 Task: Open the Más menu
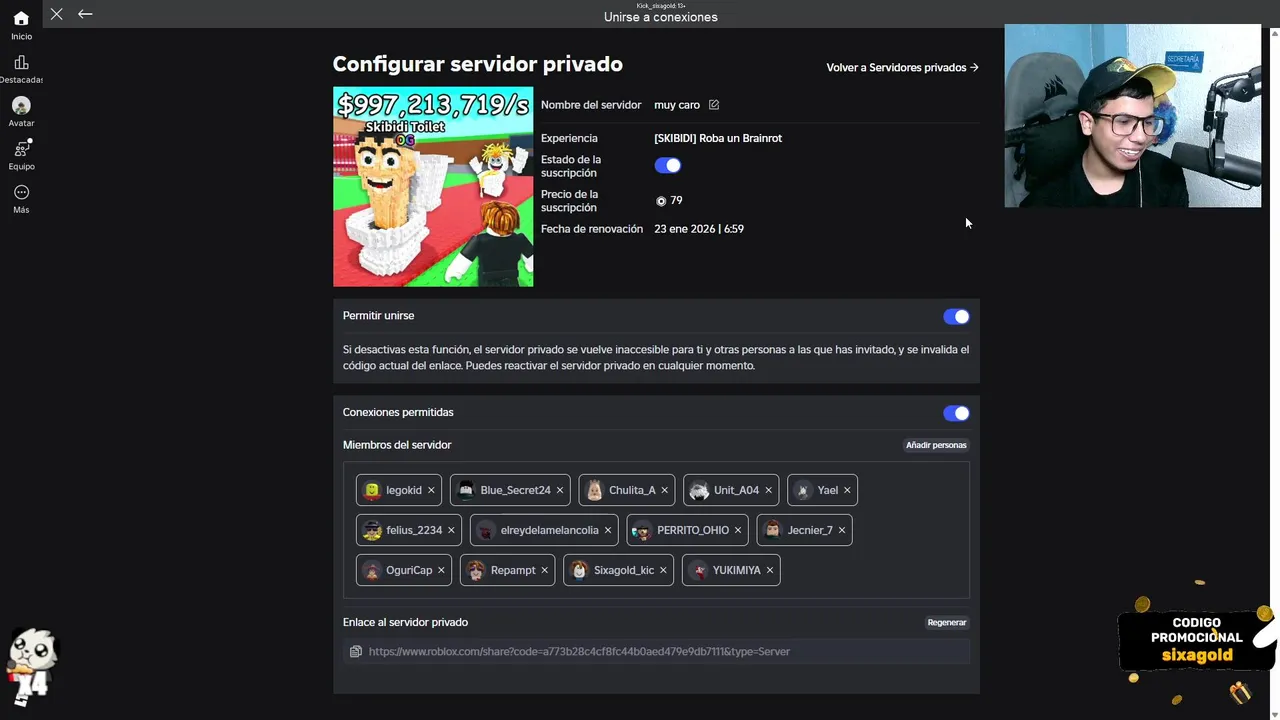pos(21,199)
